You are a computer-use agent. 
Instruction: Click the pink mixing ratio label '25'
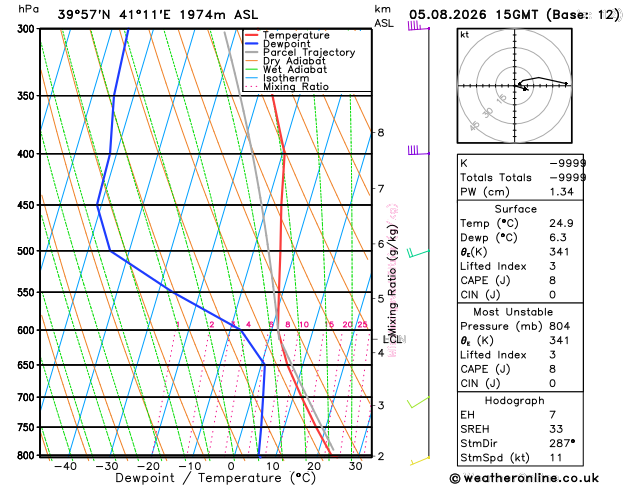tap(362, 324)
